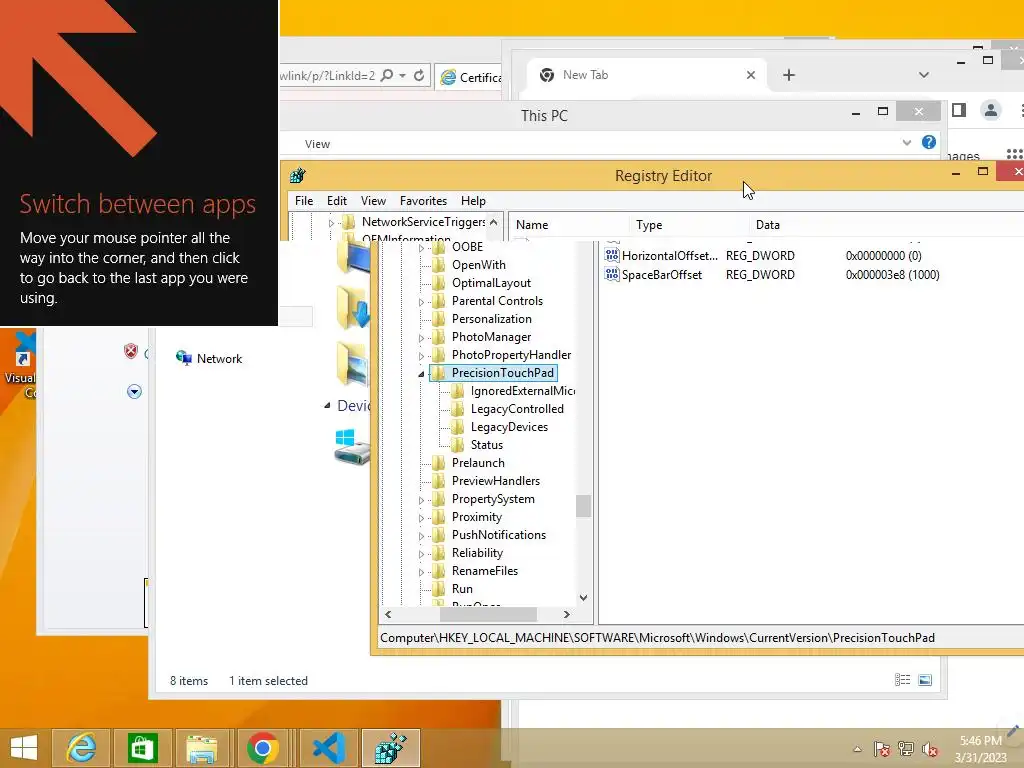Open File Explorer from the taskbar
Screen dimensions: 1024x768
(x=202, y=748)
